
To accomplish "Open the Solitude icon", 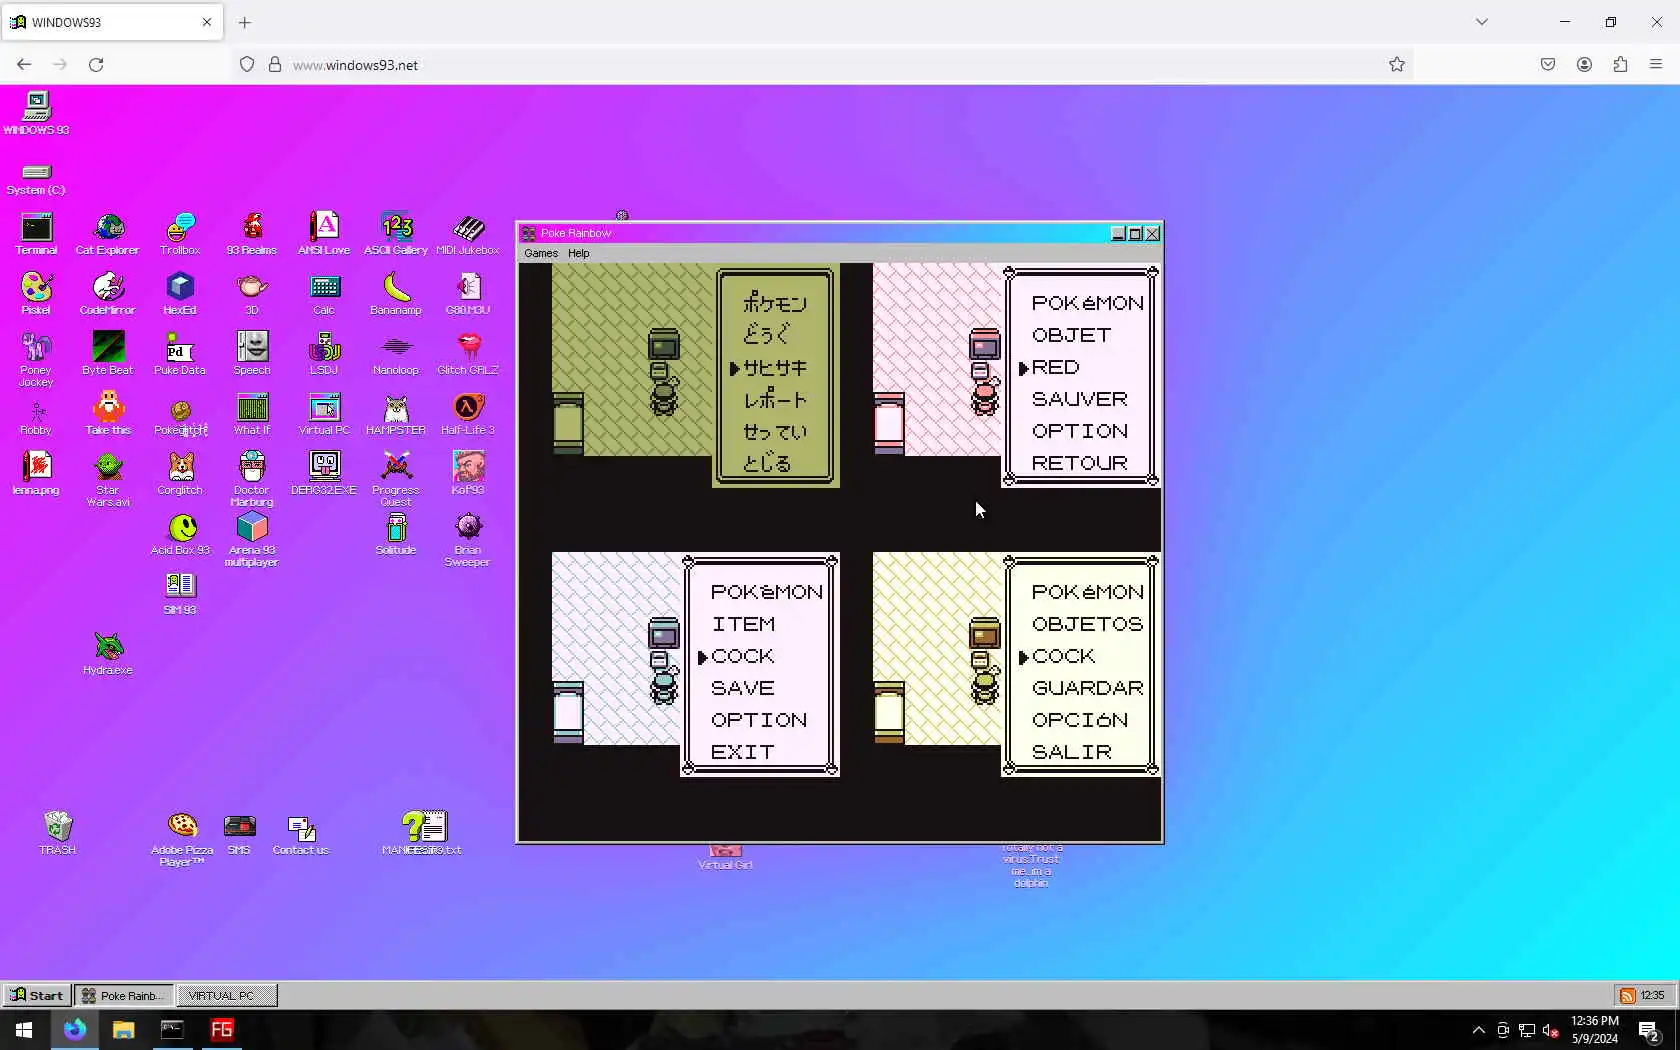I will pyautogui.click(x=396, y=534).
